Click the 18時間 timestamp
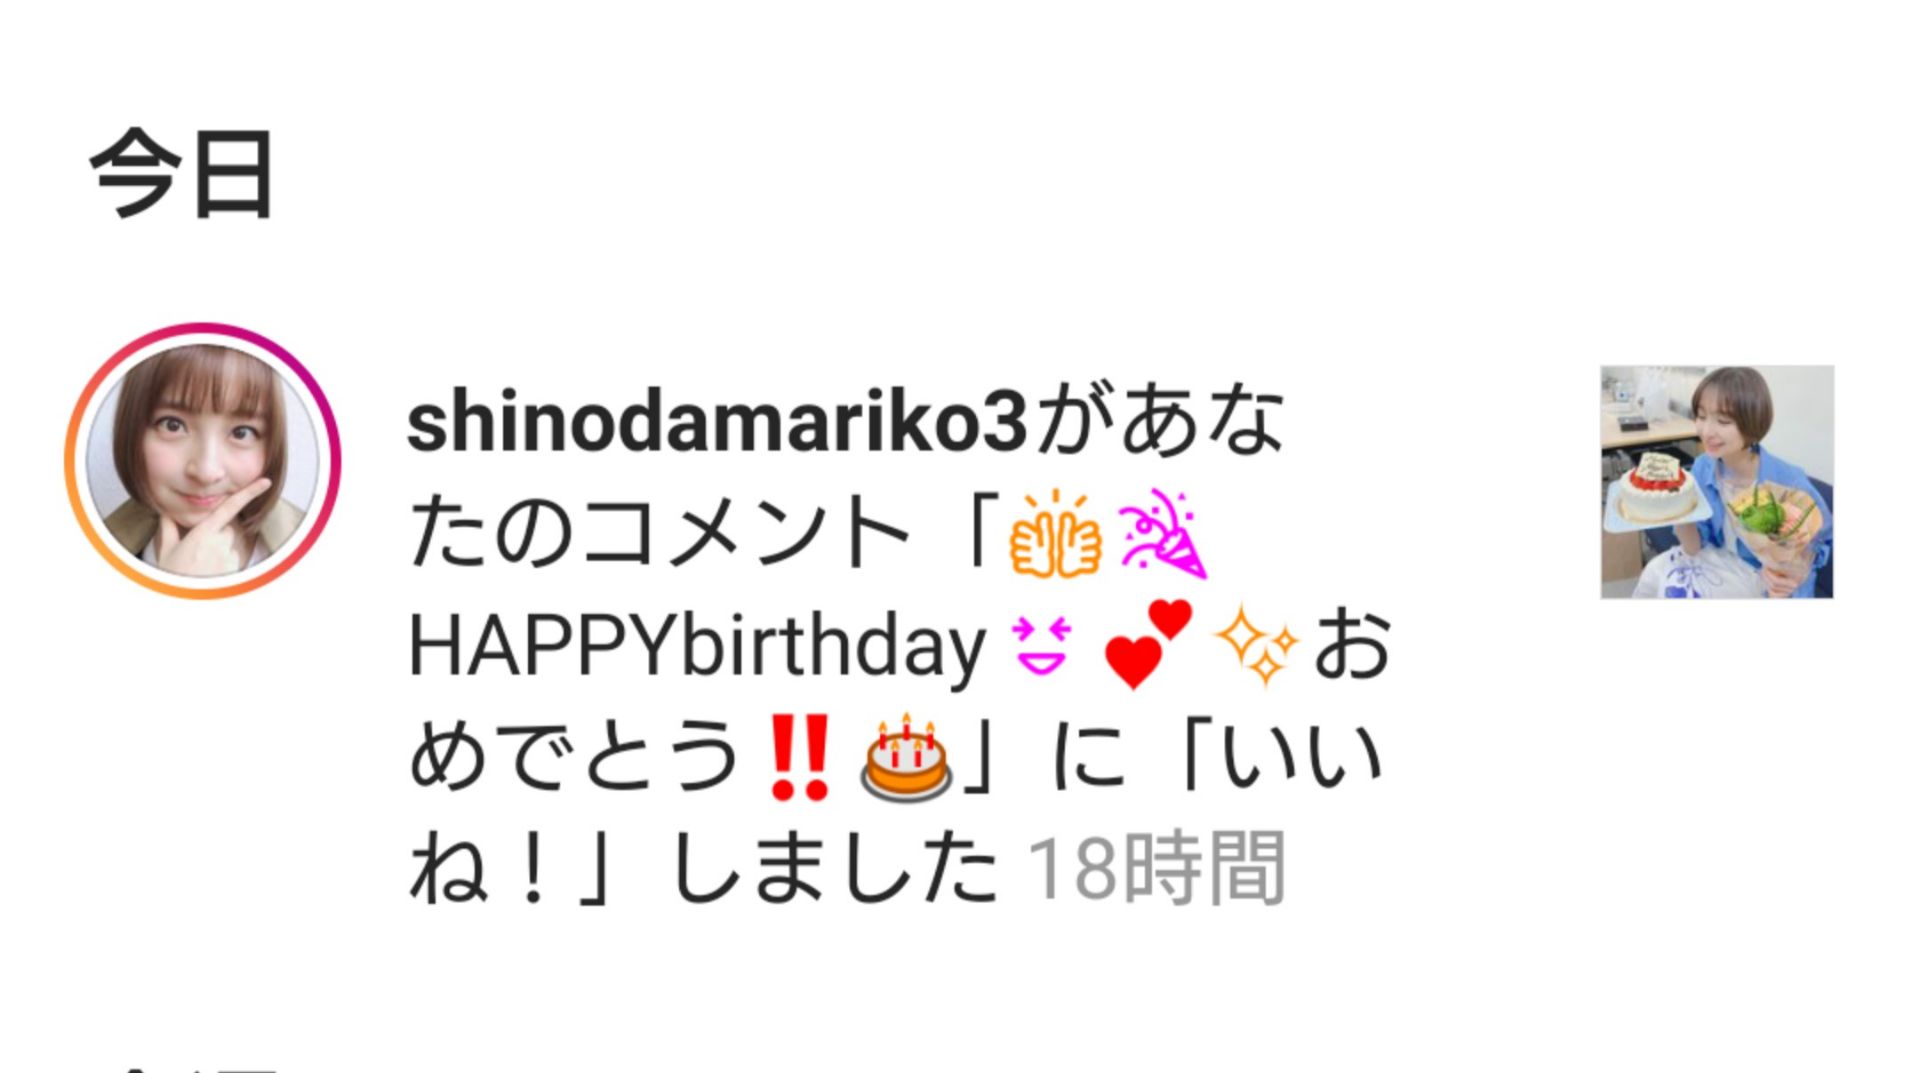The image size is (1920, 1073). [x=1157, y=868]
